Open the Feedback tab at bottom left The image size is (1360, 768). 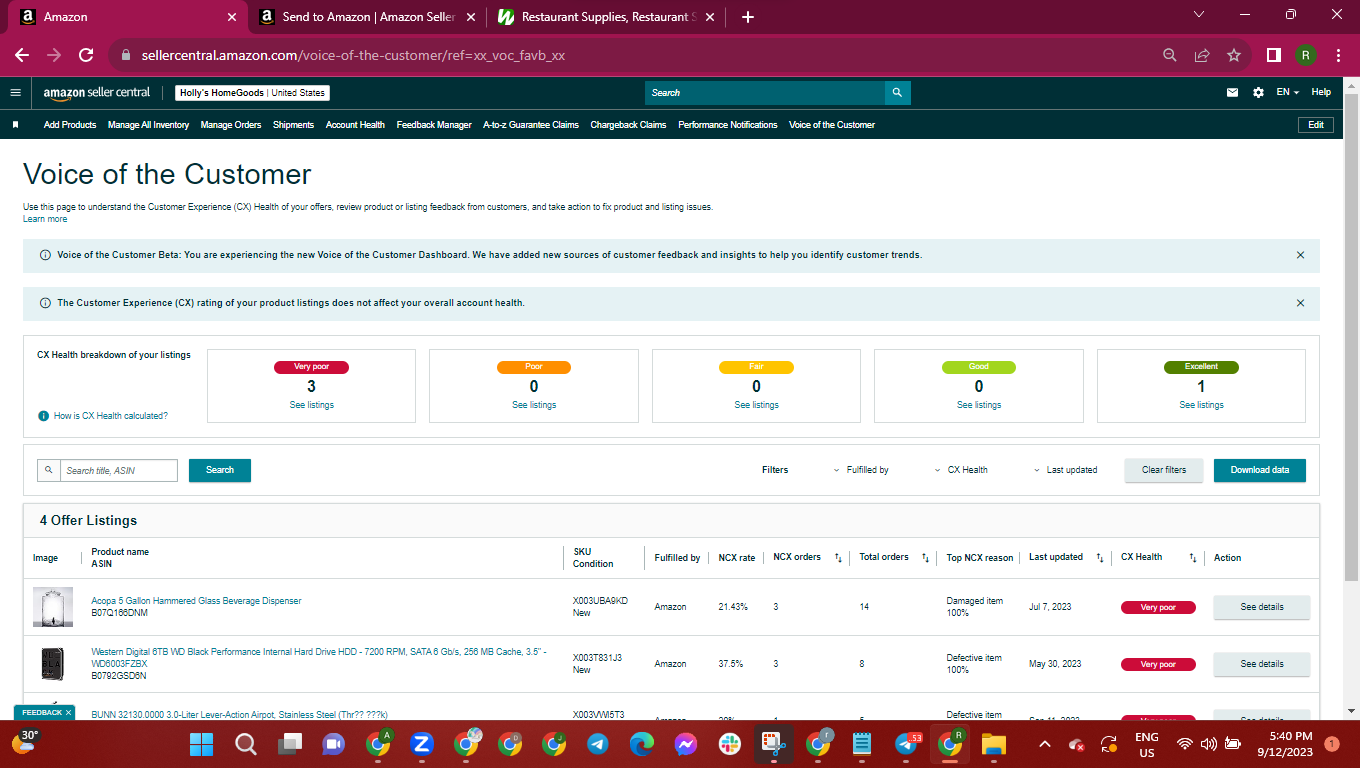click(43, 712)
